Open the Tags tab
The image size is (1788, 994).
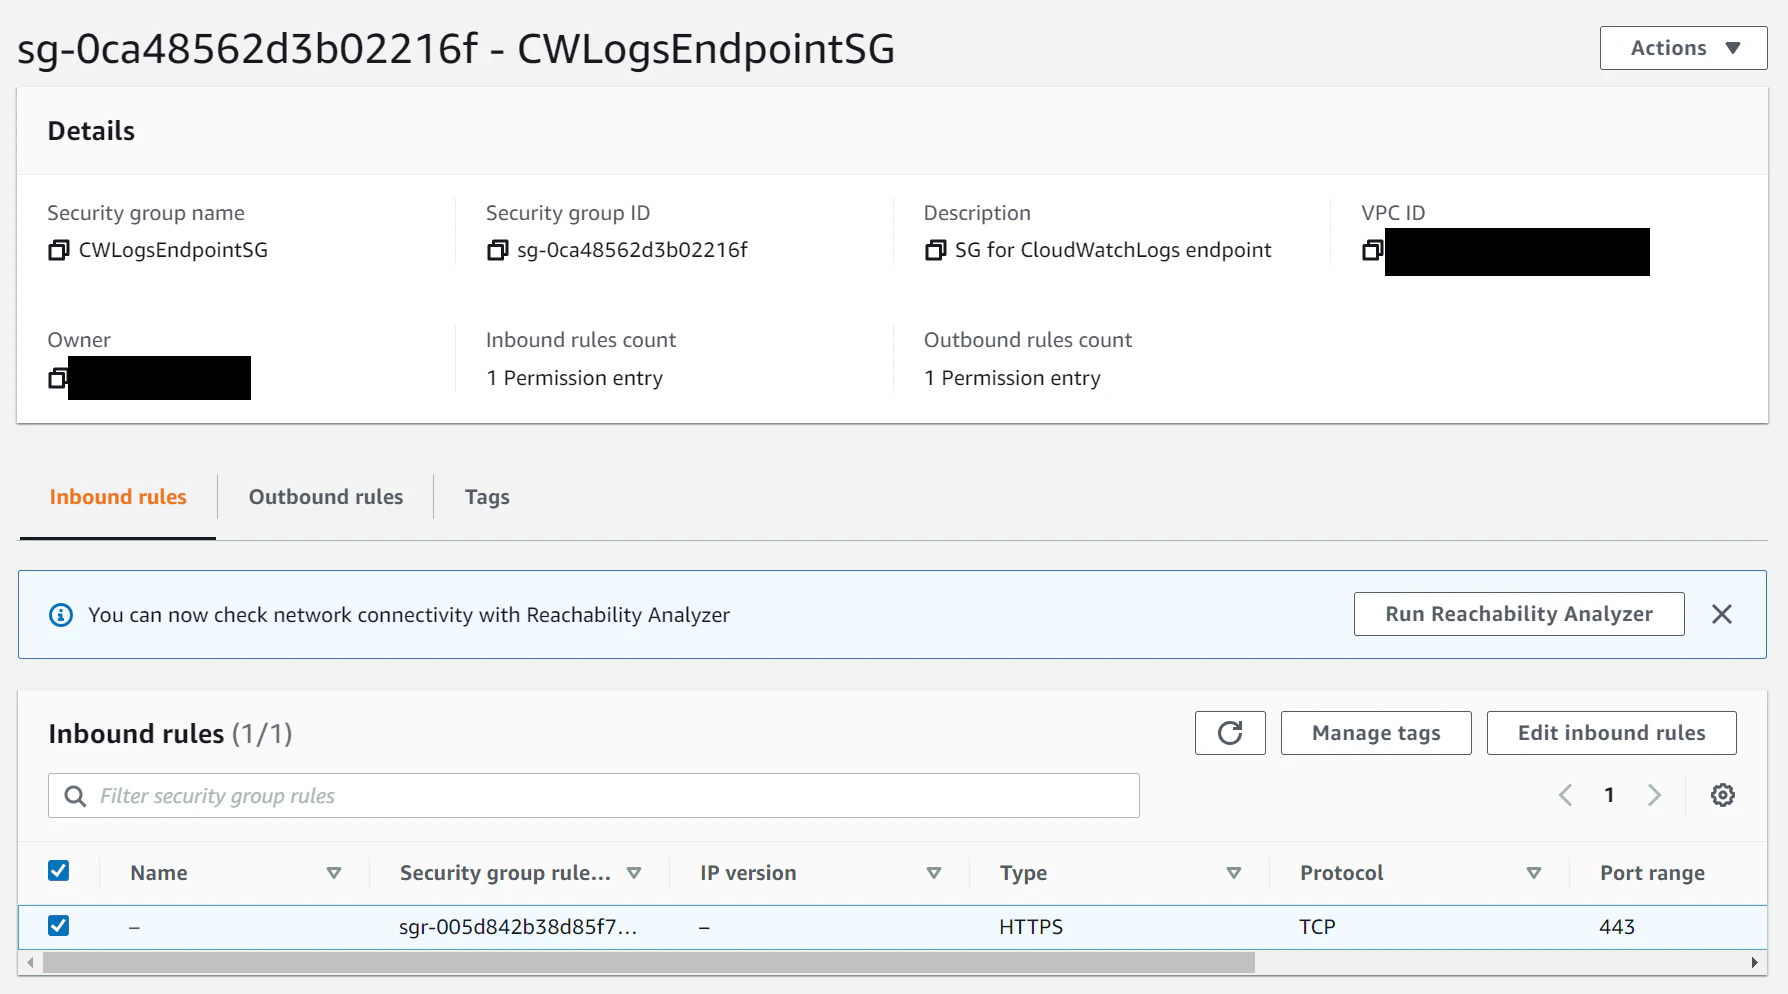(x=487, y=497)
